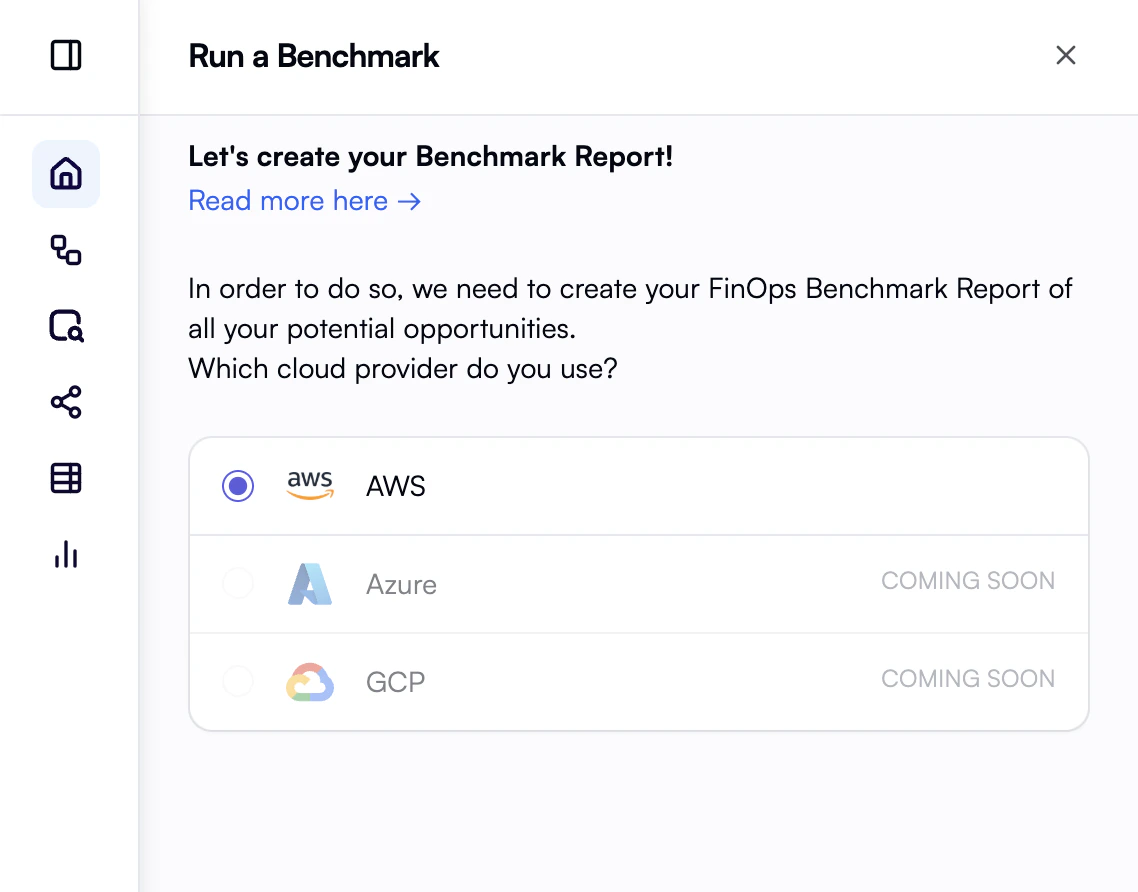Click the Run a Benchmark heading
The width and height of the screenshot is (1138, 892).
point(313,56)
